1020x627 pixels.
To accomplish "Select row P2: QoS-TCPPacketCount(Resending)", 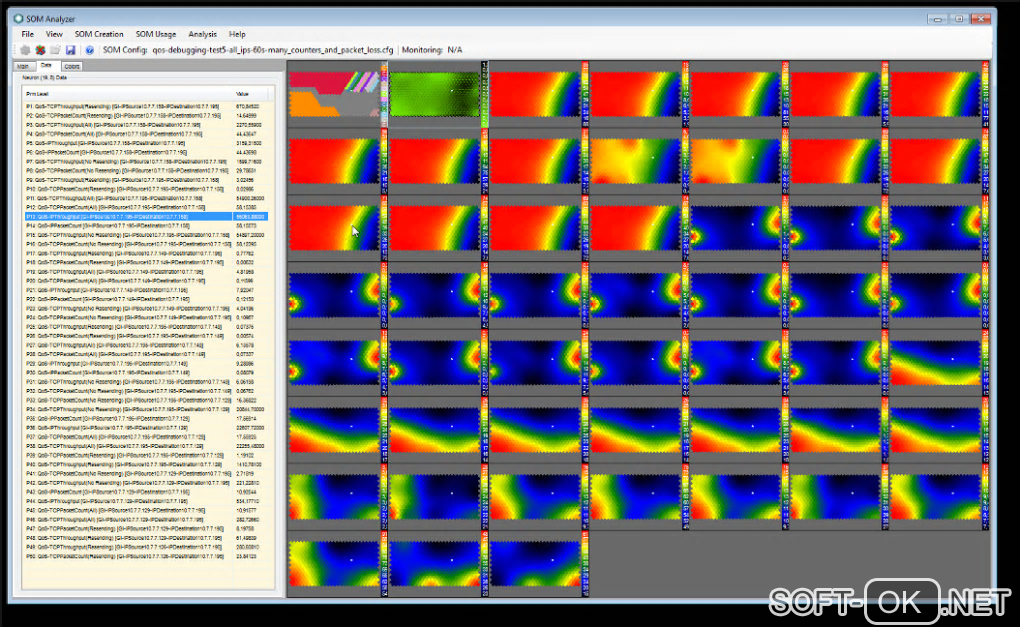I will click(146, 115).
